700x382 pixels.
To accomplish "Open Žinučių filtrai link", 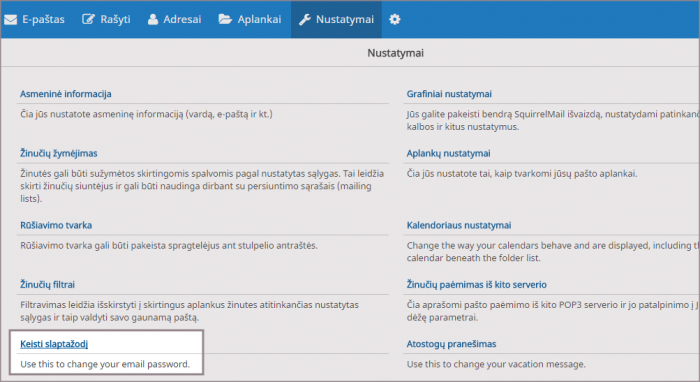I will pyautogui.click(x=47, y=284).
